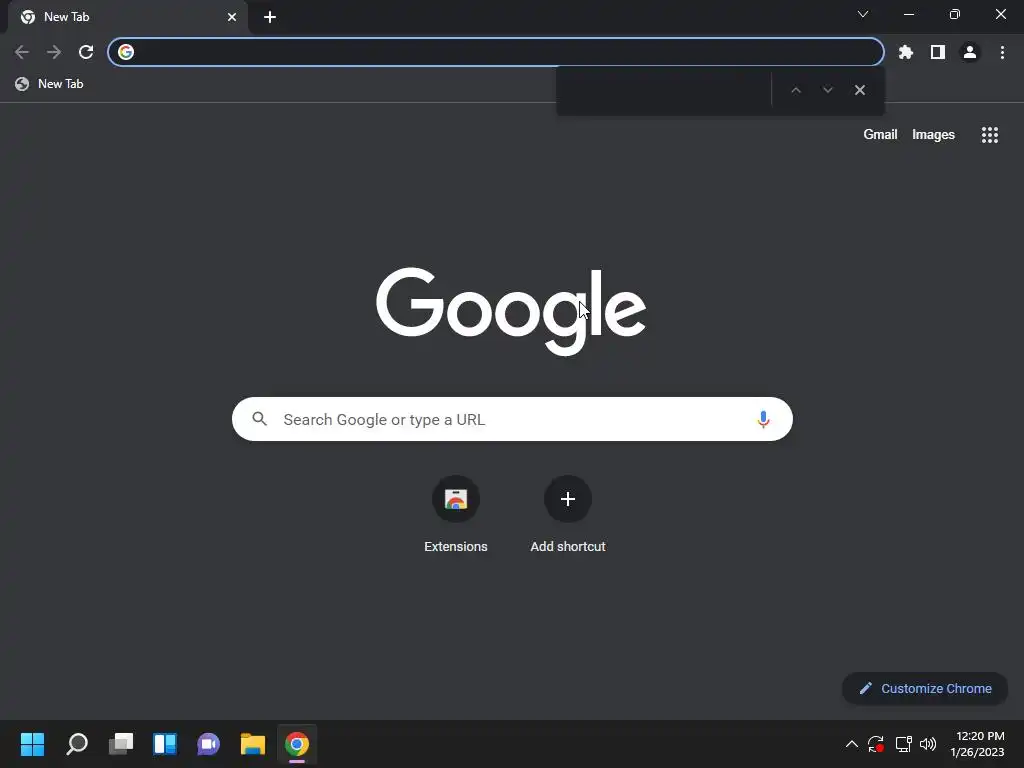
Task: Click the network tray icon
Action: (x=903, y=744)
